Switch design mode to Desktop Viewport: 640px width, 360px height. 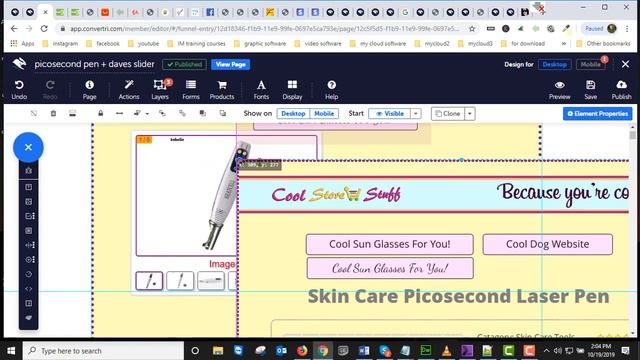click(x=554, y=64)
